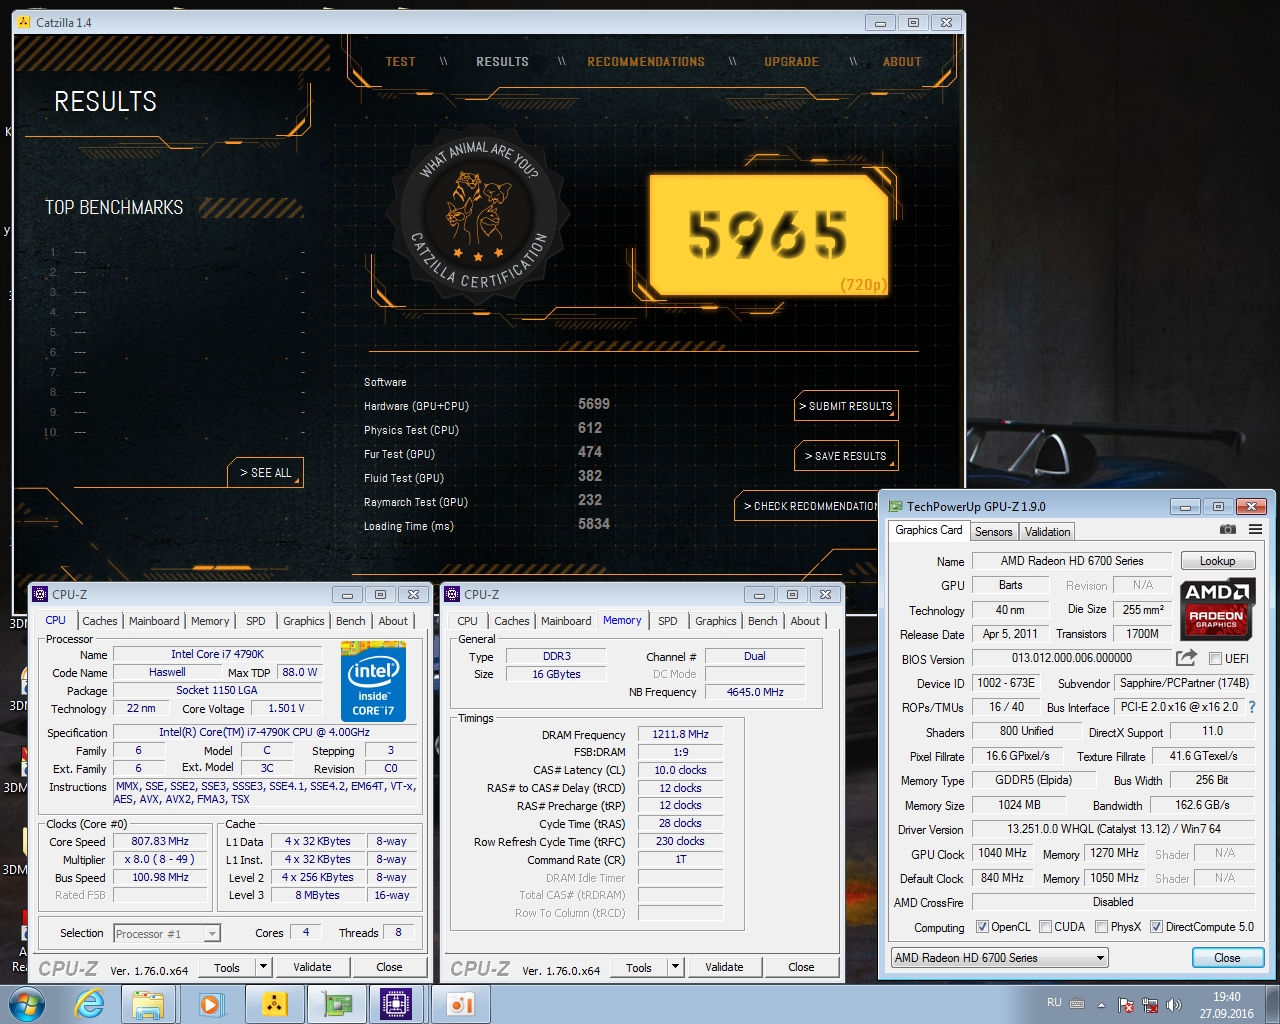Switch to Catzilla taskbar icon
1280x1024 pixels.
click(x=273, y=1004)
